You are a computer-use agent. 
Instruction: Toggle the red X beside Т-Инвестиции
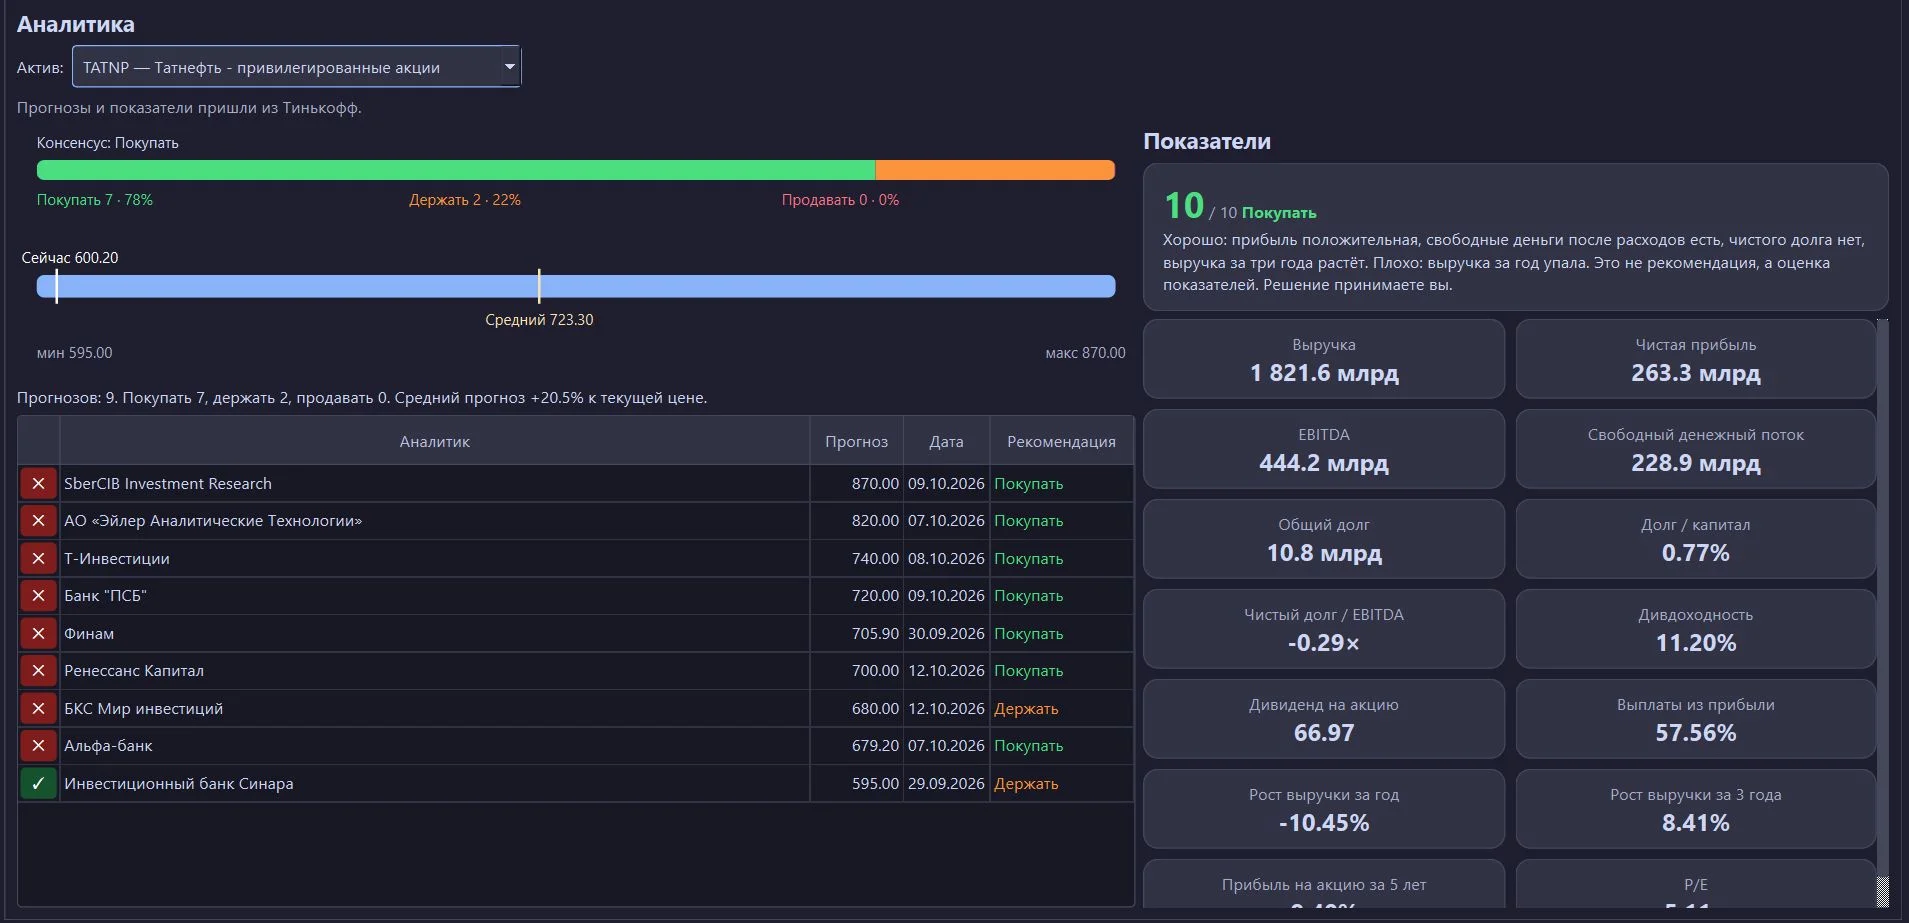click(x=38, y=559)
